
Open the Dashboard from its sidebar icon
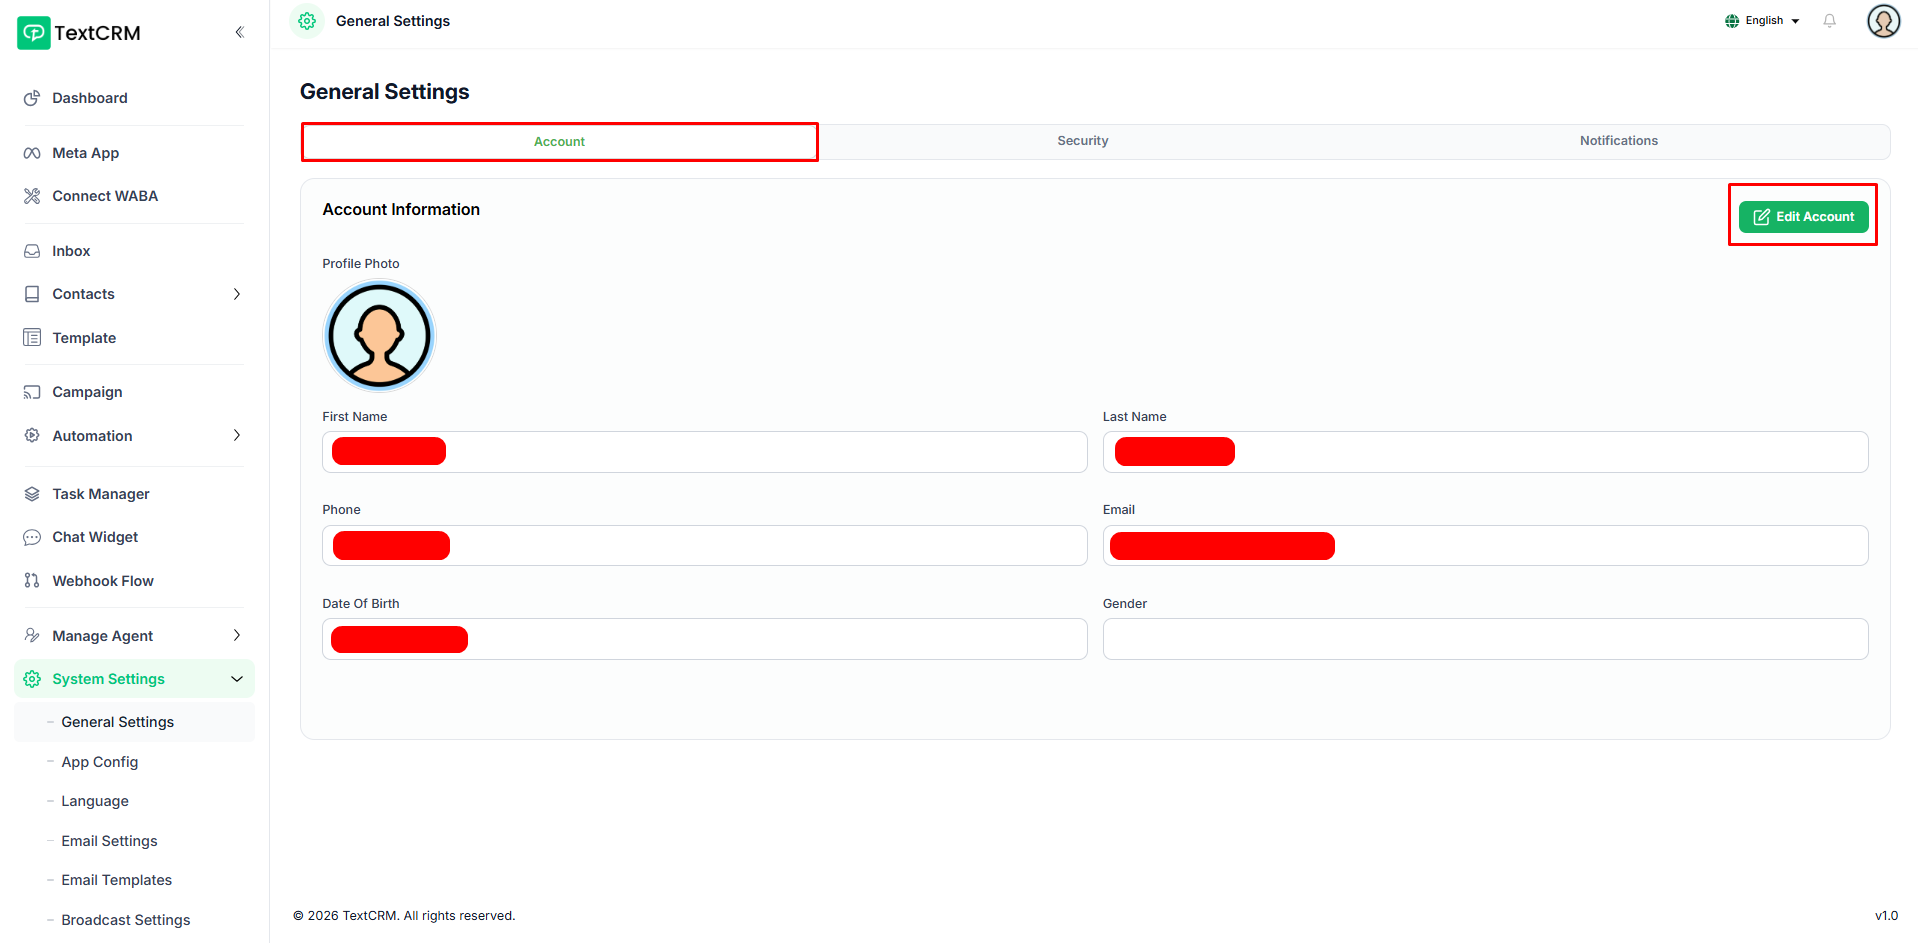(32, 98)
